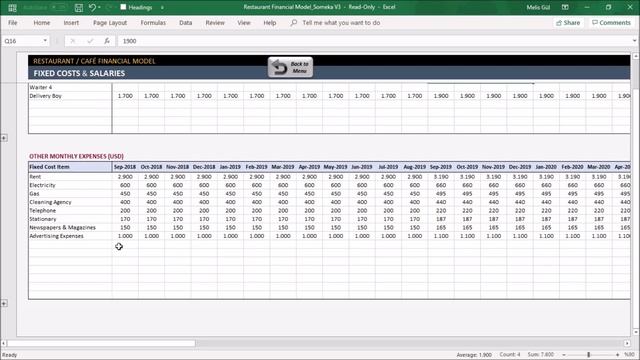
Task: Click the Insert Function fx icon
Action: coord(107,41)
